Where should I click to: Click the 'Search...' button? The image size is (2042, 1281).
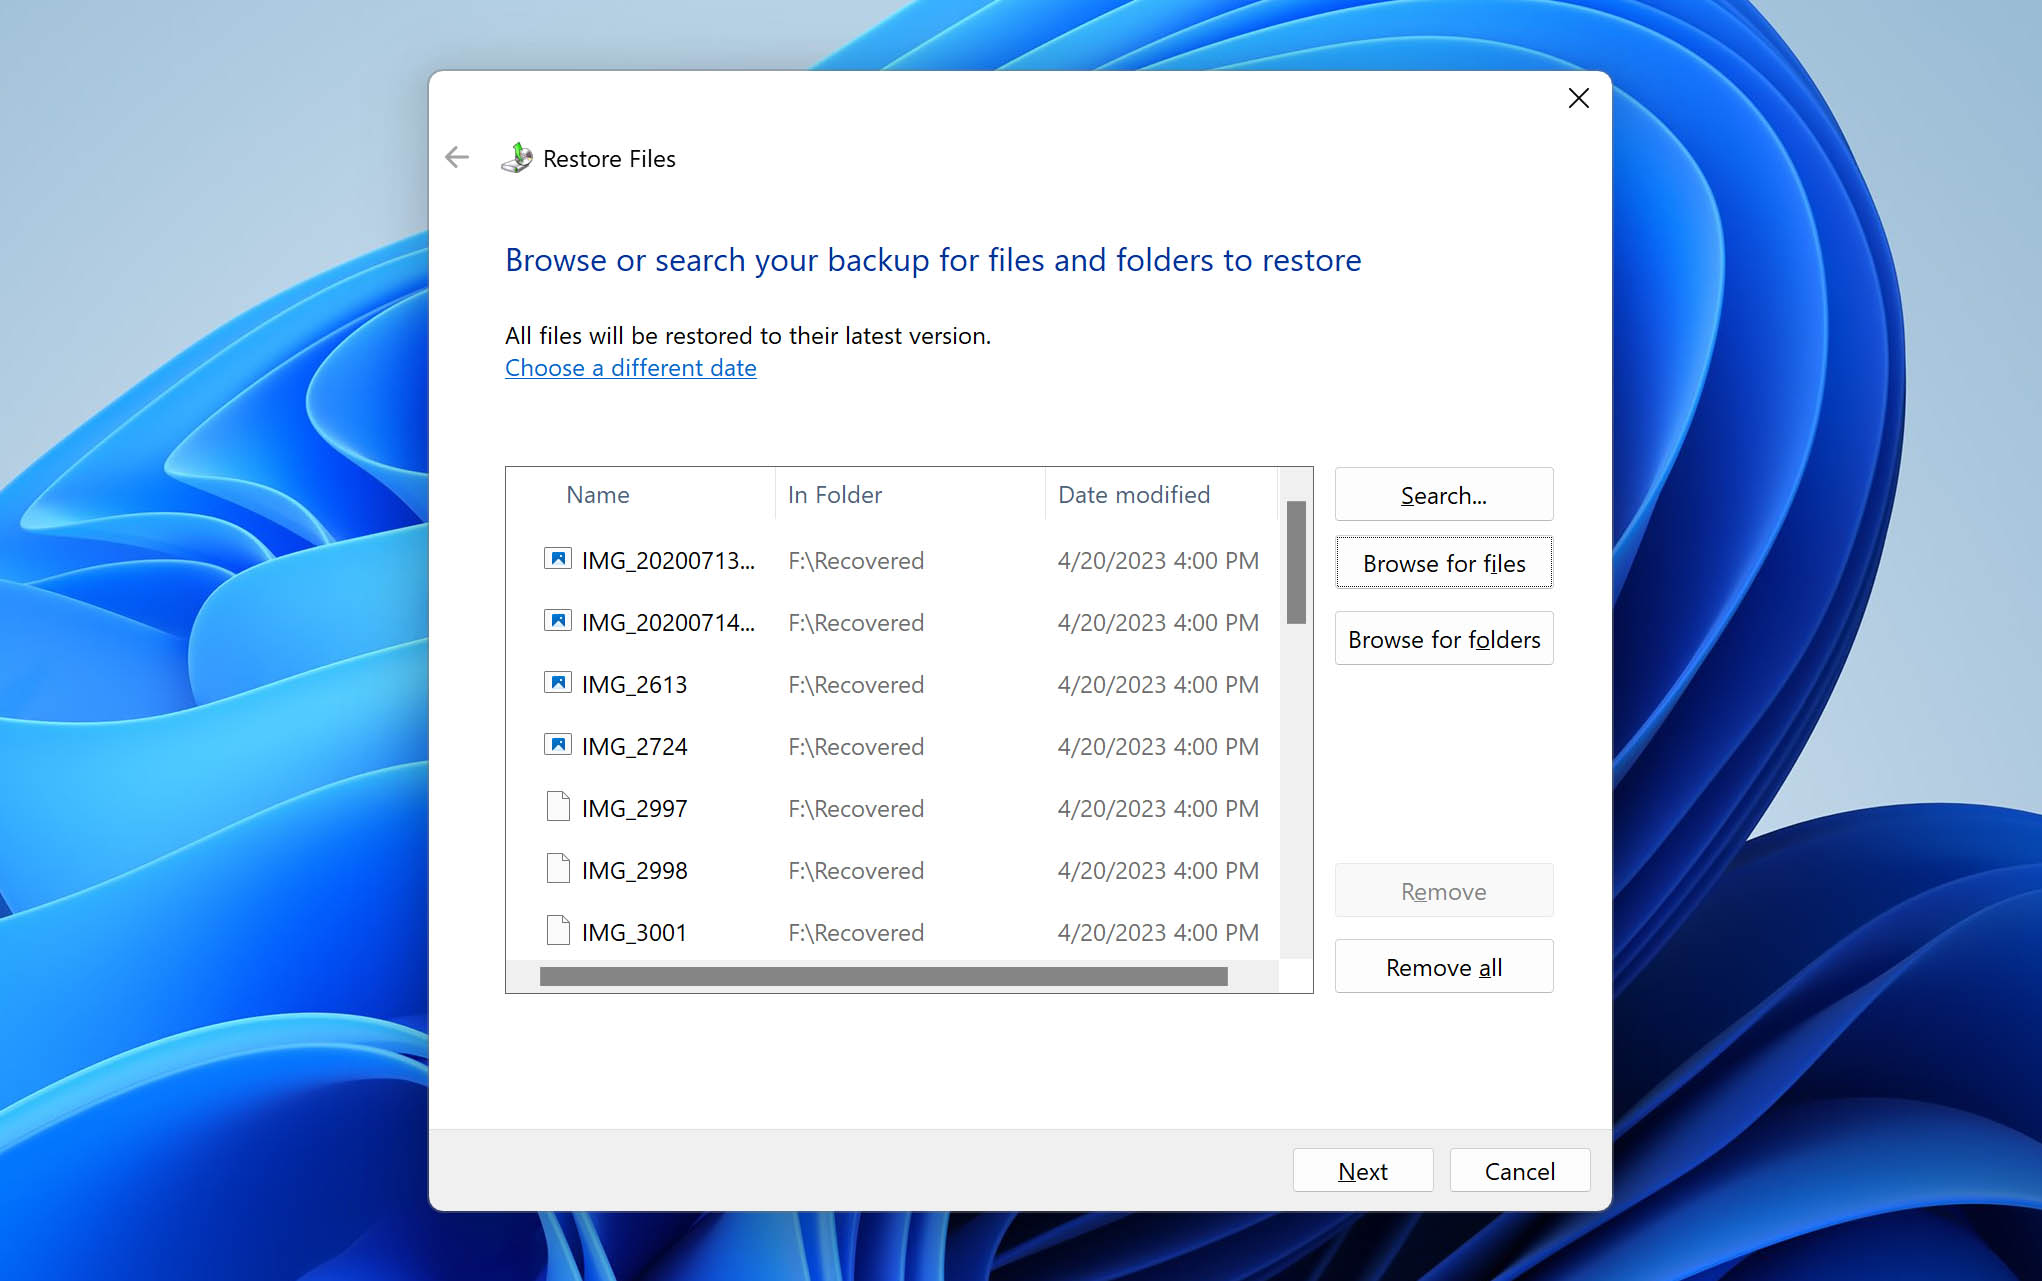1443,494
